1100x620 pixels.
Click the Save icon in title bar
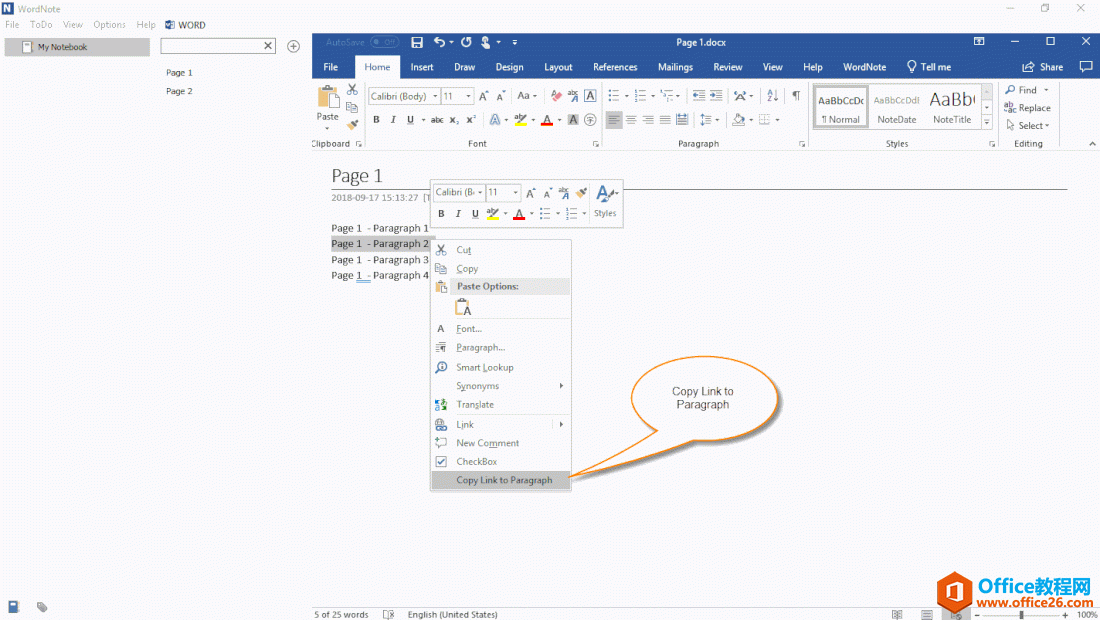(x=417, y=42)
